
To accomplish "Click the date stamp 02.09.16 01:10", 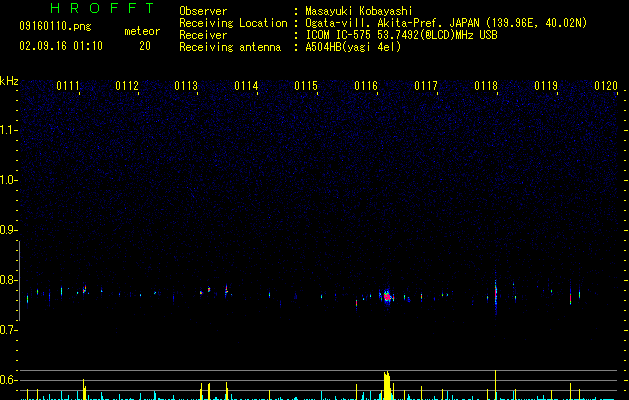I will click(61, 46).
